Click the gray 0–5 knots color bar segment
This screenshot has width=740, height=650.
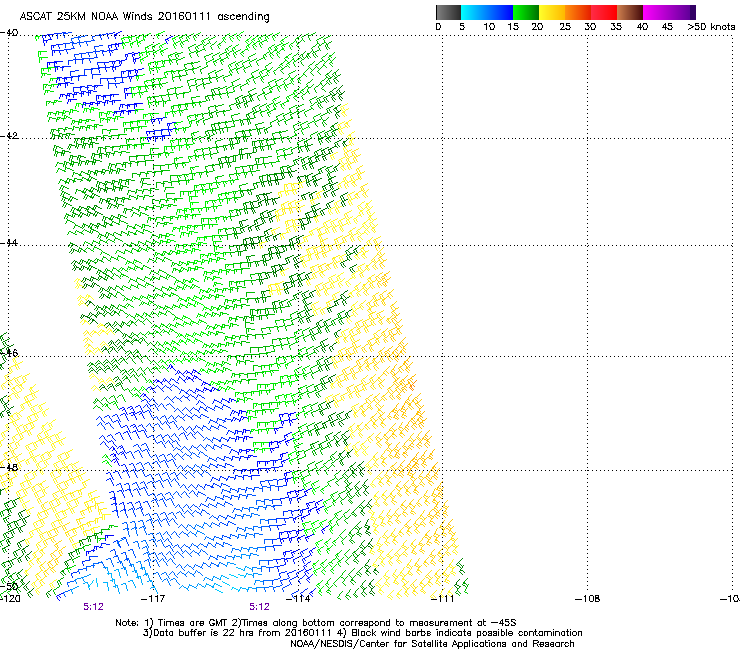[449, 12]
